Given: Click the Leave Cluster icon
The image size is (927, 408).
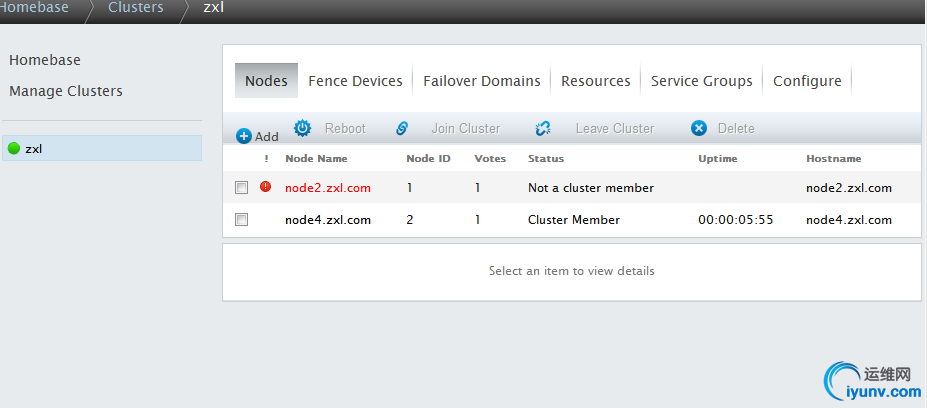Looking at the screenshot, I should [x=543, y=128].
